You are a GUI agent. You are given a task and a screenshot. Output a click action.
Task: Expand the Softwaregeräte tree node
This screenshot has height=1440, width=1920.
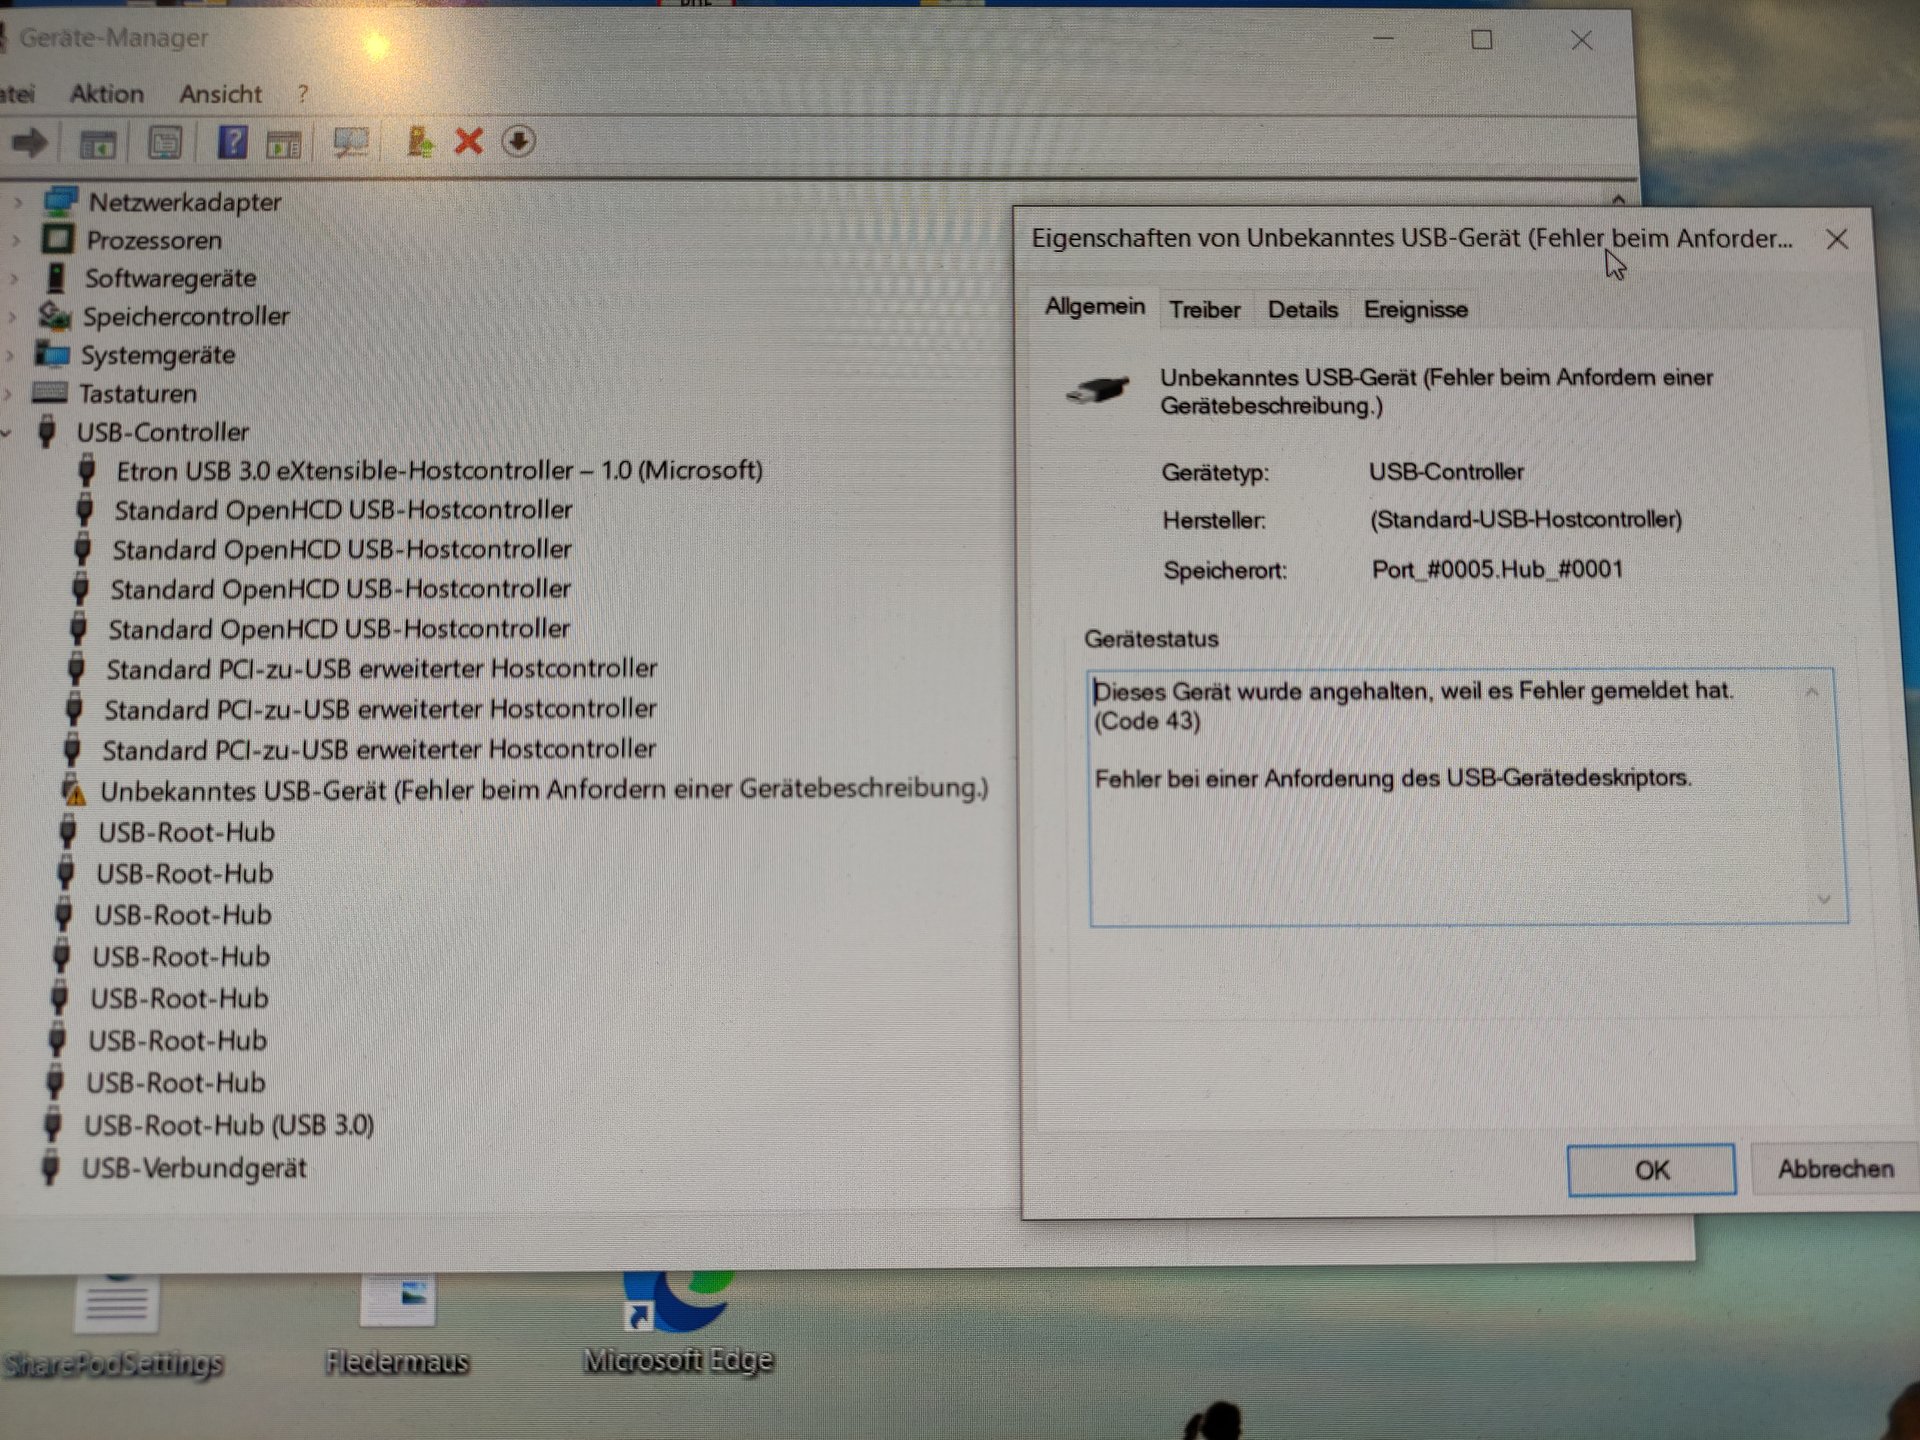(14, 279)
